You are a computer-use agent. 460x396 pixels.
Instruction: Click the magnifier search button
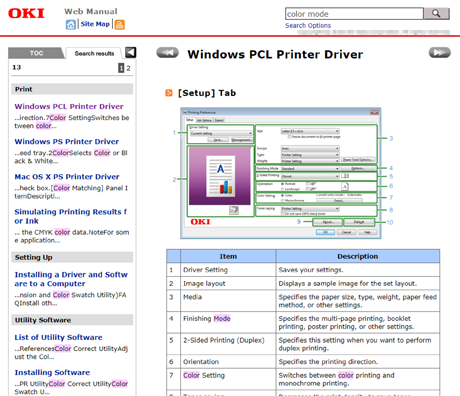tap(436, 14)
